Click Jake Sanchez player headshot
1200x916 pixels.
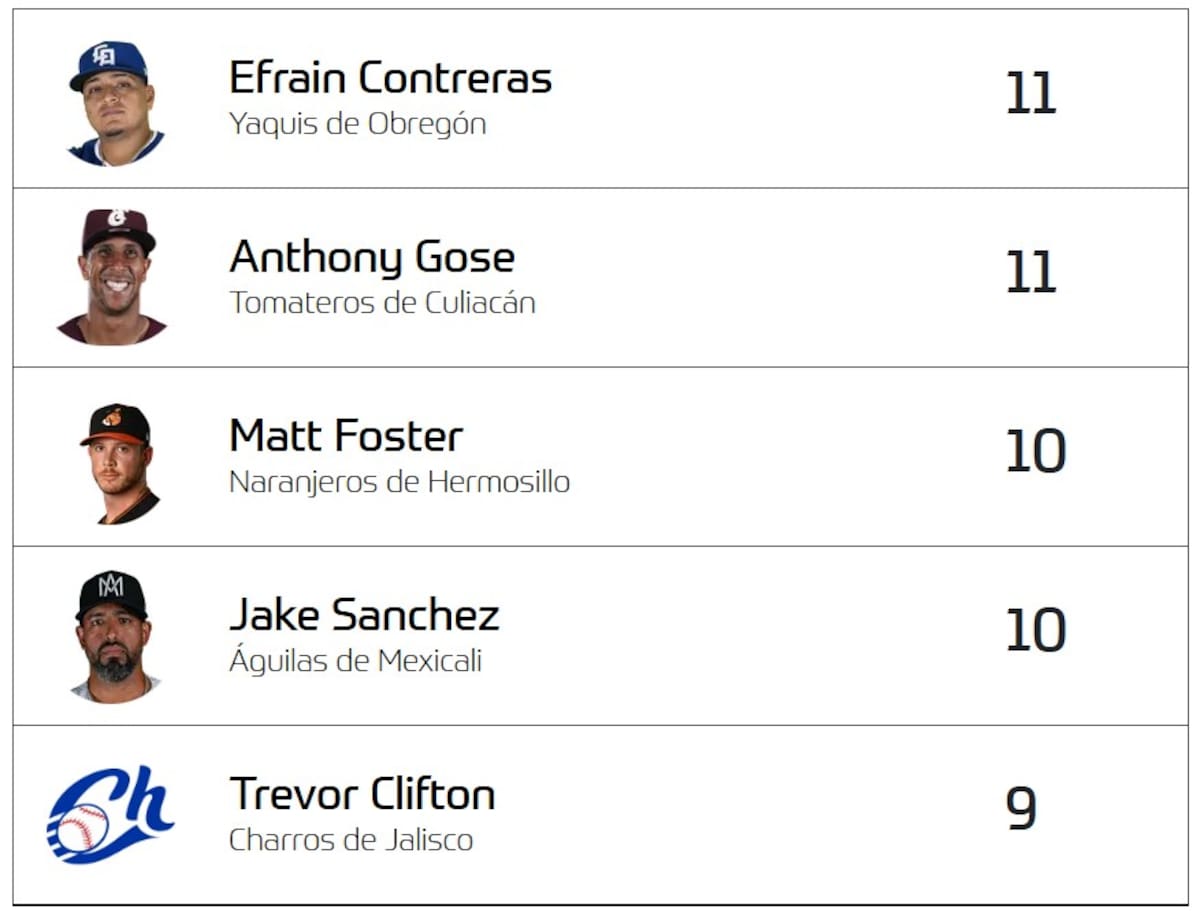(114, 637)
